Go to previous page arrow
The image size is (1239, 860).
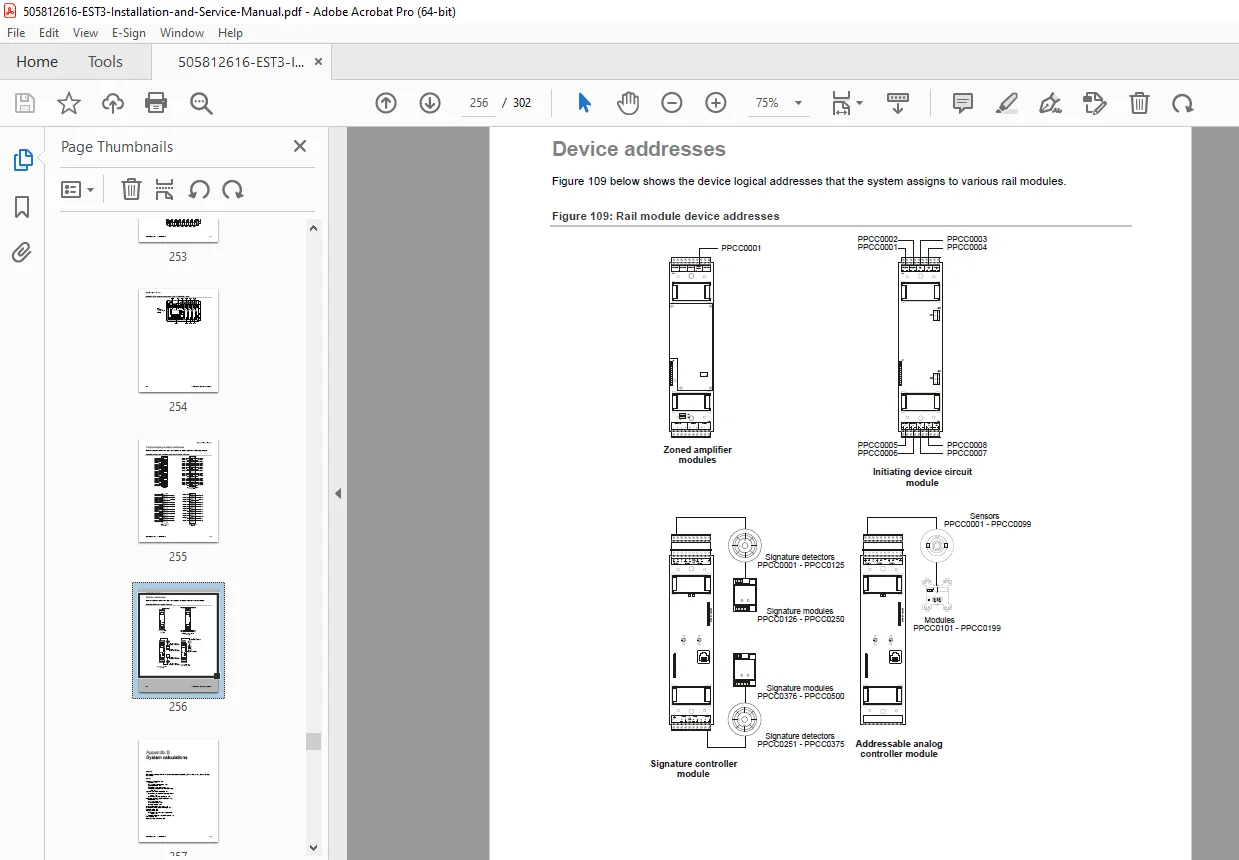[386, 103]
